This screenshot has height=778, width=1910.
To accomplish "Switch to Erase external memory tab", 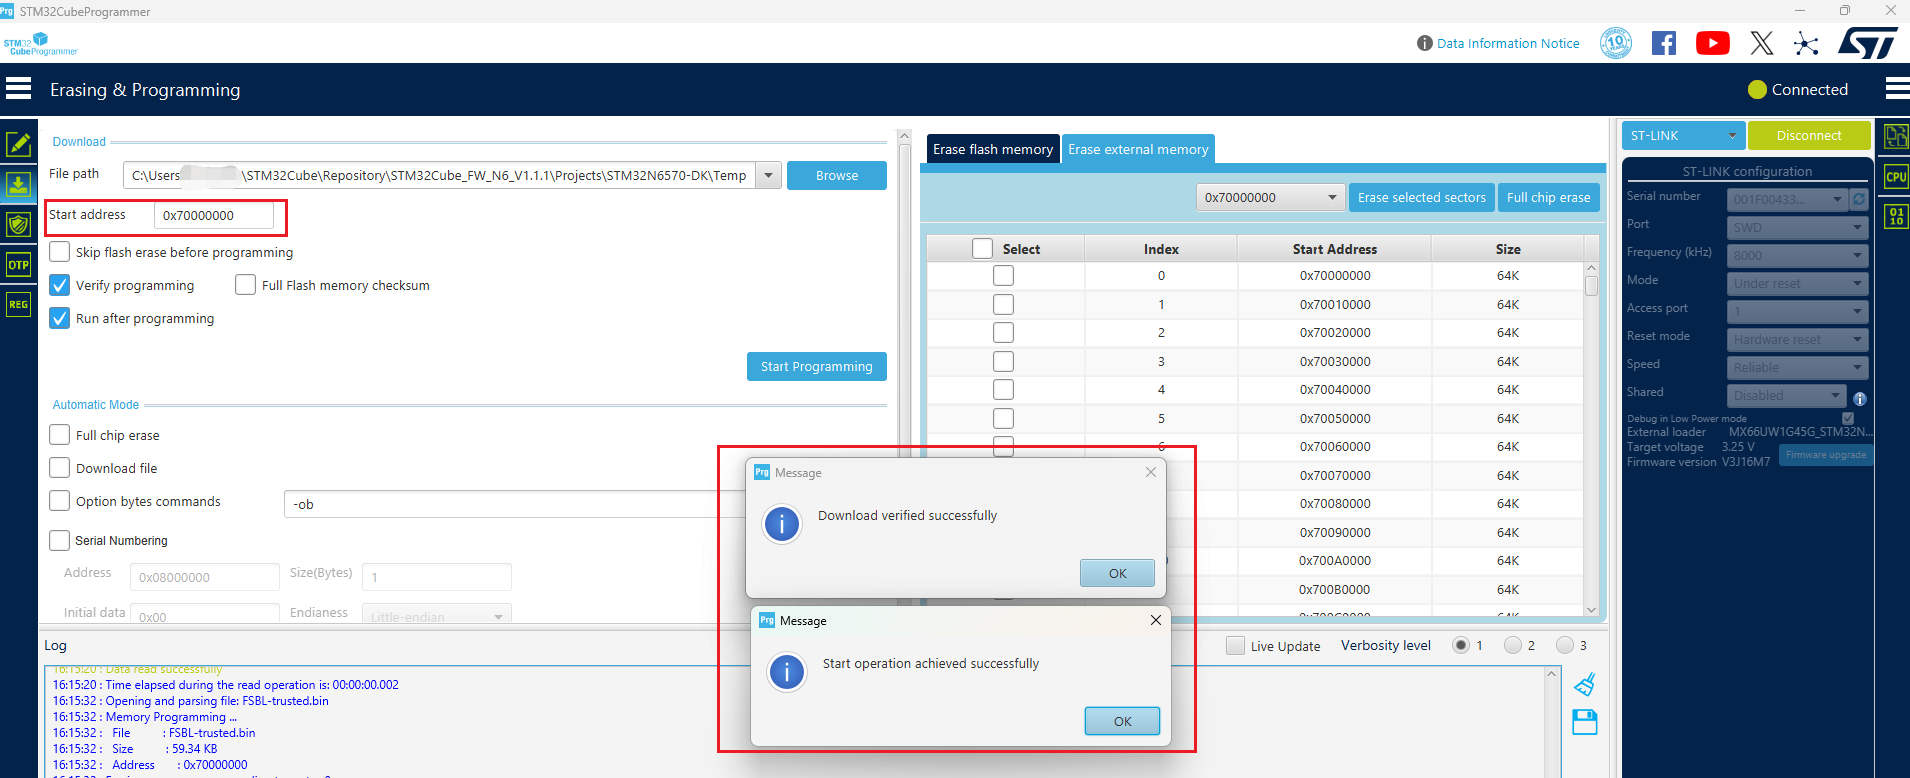I will [x=1138, y=149].
